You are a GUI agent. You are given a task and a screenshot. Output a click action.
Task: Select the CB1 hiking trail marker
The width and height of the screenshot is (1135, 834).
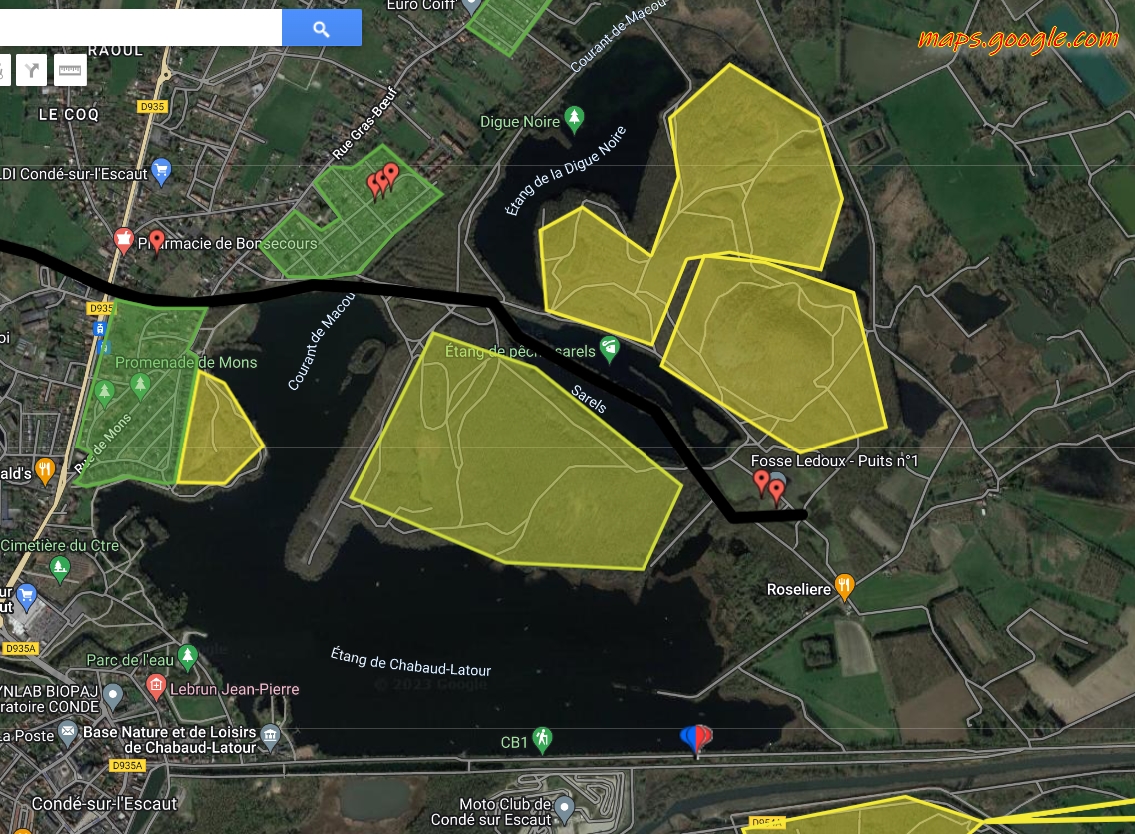tap(542, 740)
